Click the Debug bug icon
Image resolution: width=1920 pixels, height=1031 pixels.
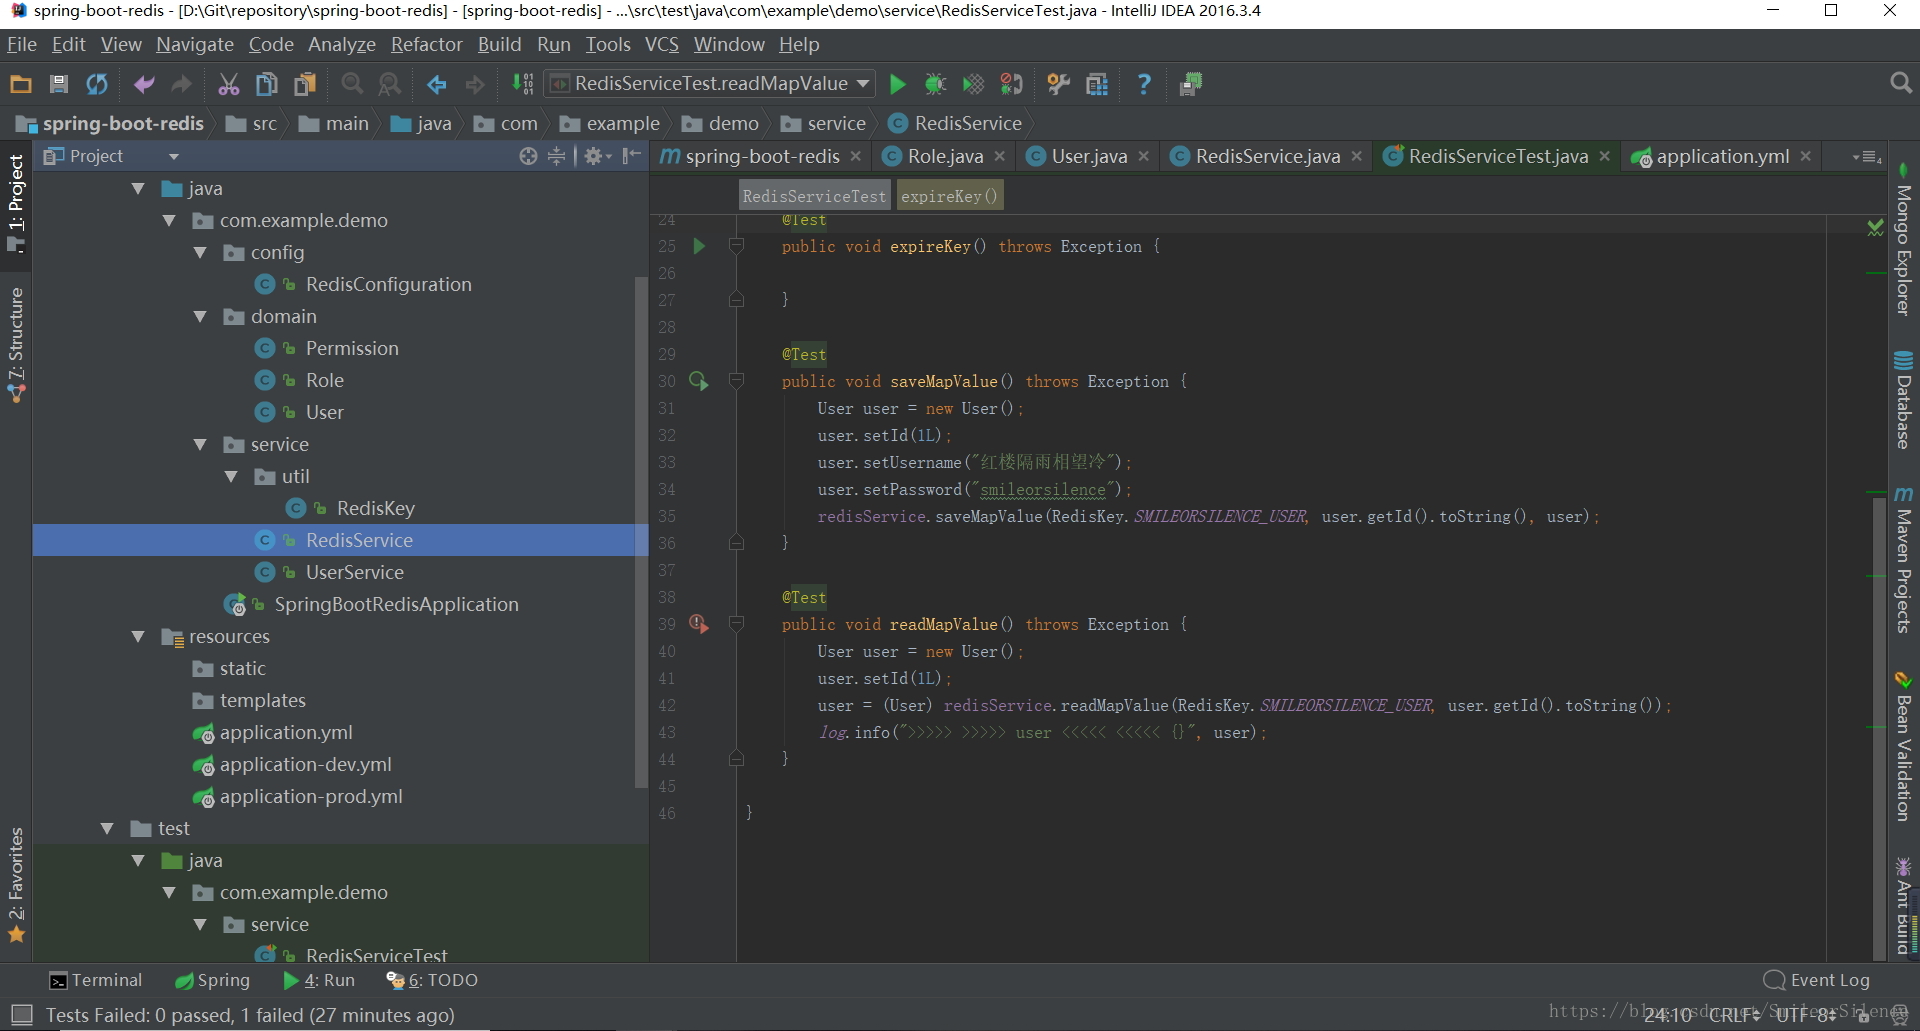pyautogui.click(x=935, y=85)
